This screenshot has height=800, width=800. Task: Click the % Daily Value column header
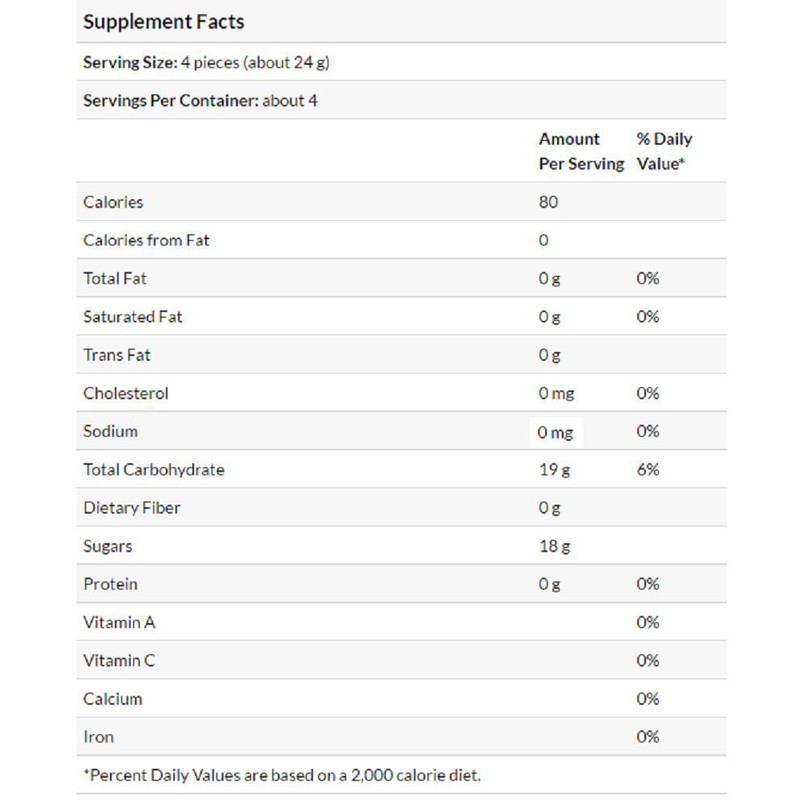click(x=664, y=150)
